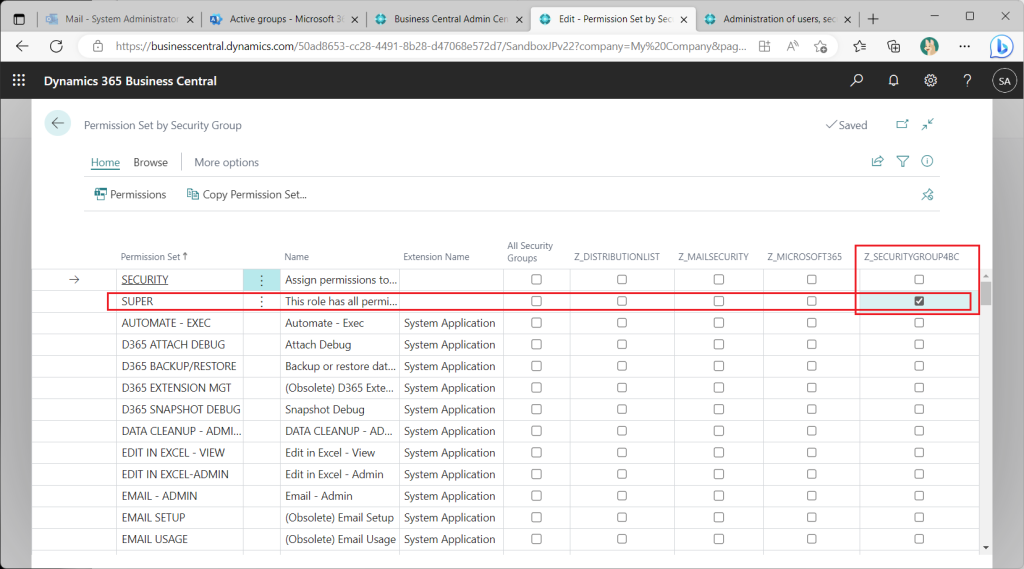Open the Business Central search magnifier

point(856,80)
